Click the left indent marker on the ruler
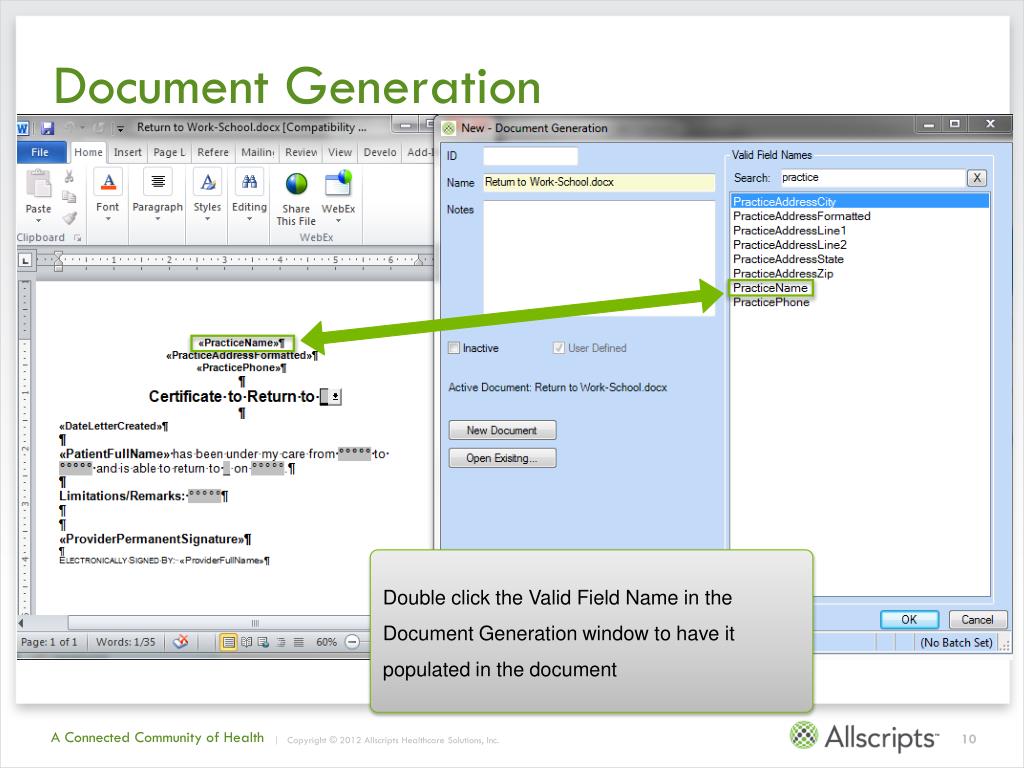The image size is (1024, 768). [x=58, y=261]
